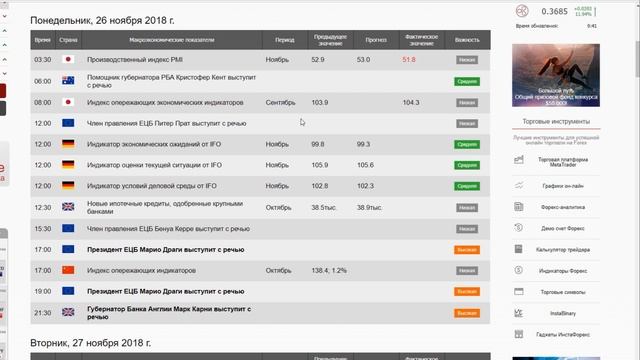Click the Важность column header
Image resolution: width=640 pixels, height=360 pixels.
coord(467,40)
